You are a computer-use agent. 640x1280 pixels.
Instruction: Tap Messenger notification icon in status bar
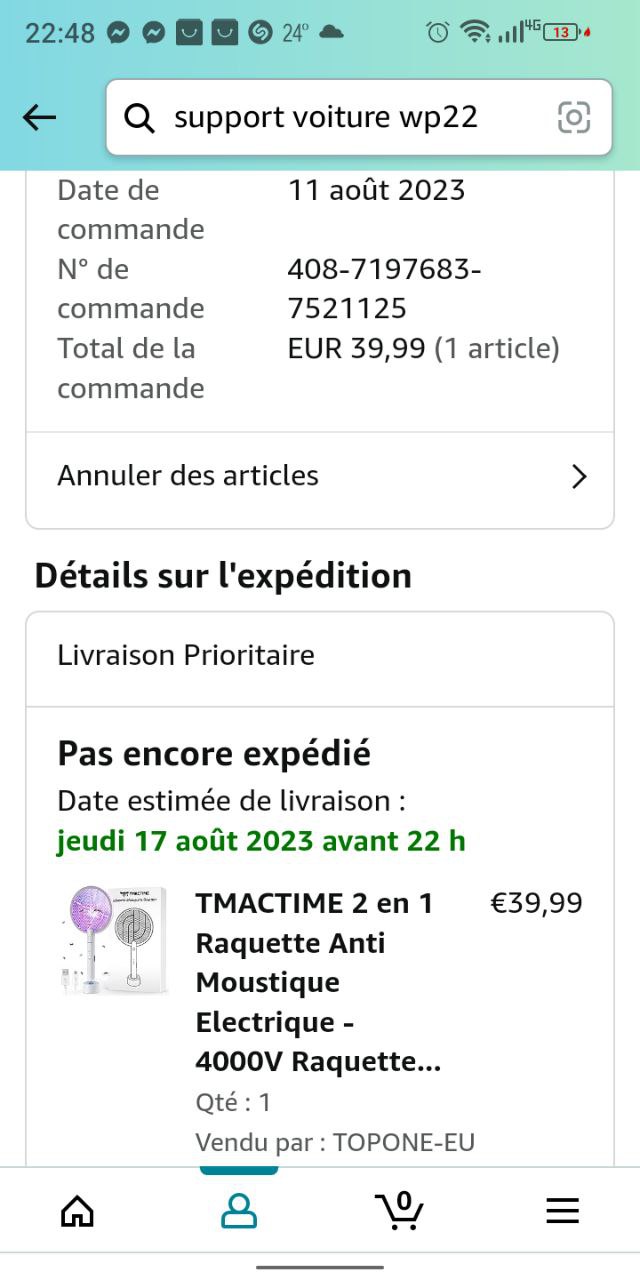pyautogui.click(x=118, y=32)
